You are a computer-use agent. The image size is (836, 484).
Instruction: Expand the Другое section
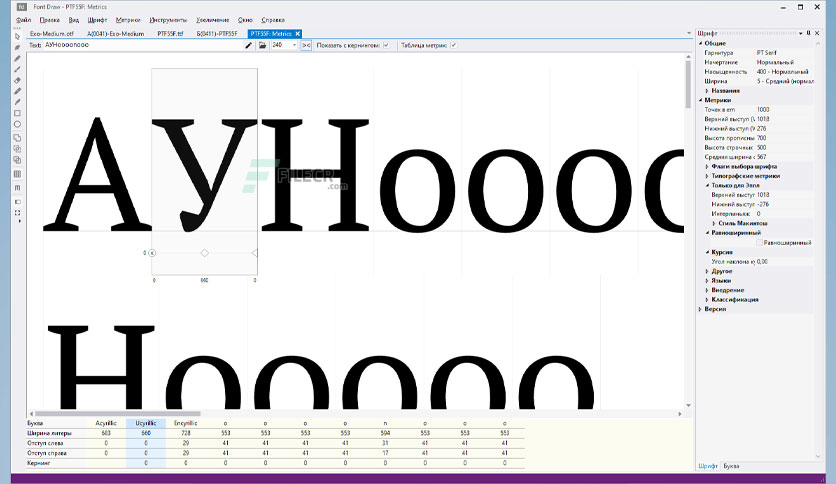708,271
